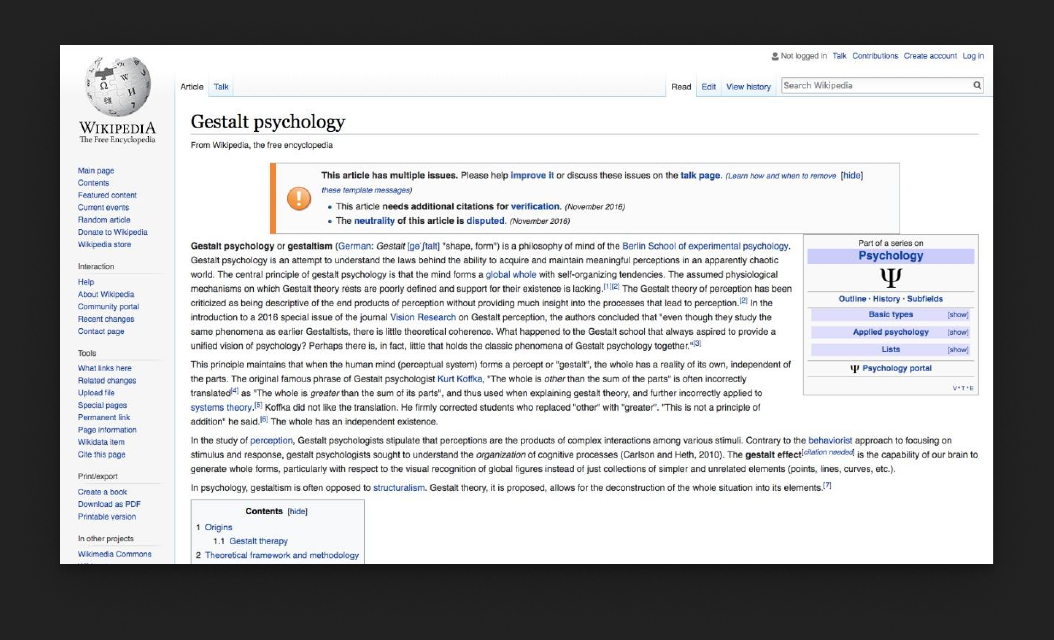Click the Vision Research link

pos(423,317)
